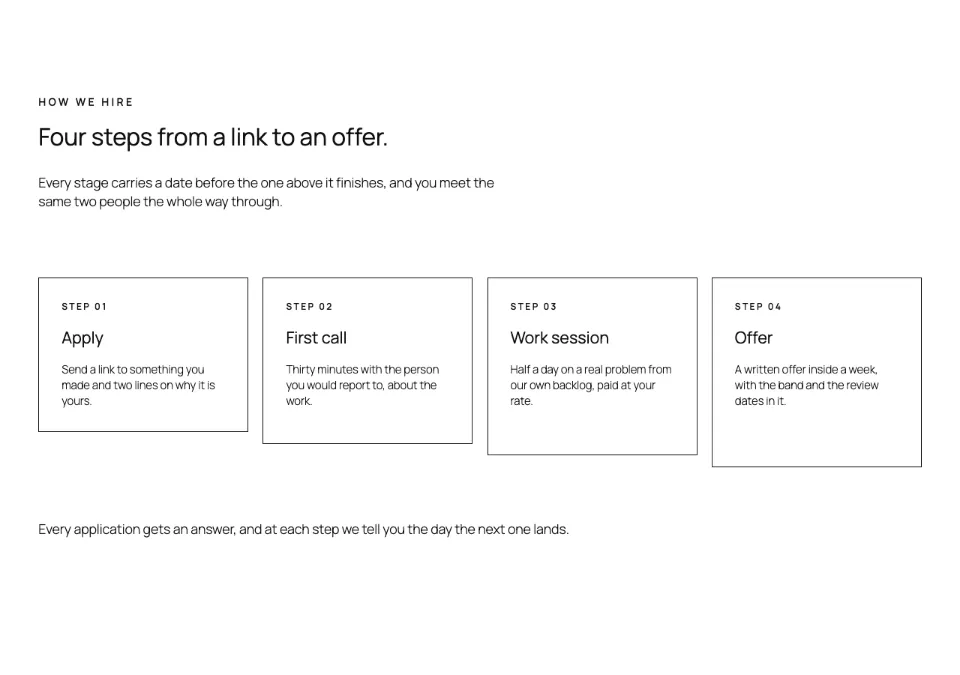Click the 'HOW WE HIRE' eyebrow label
Image resolution: width=960 pixels, height=675 pixels.
pos(86,102)
